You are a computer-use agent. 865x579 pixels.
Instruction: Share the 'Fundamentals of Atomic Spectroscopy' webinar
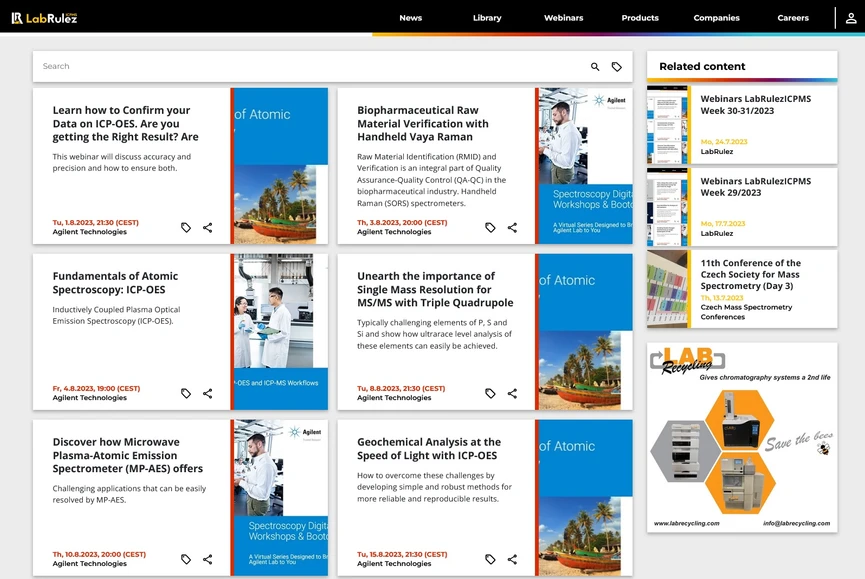click(x=207, y=393)
